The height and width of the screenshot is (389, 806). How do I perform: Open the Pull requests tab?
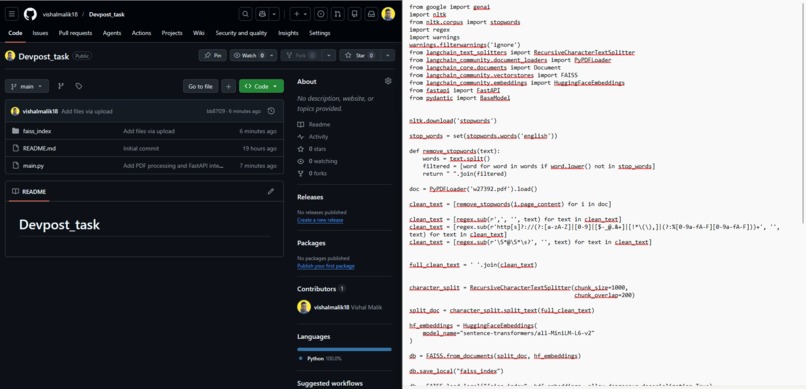[76, 33]
